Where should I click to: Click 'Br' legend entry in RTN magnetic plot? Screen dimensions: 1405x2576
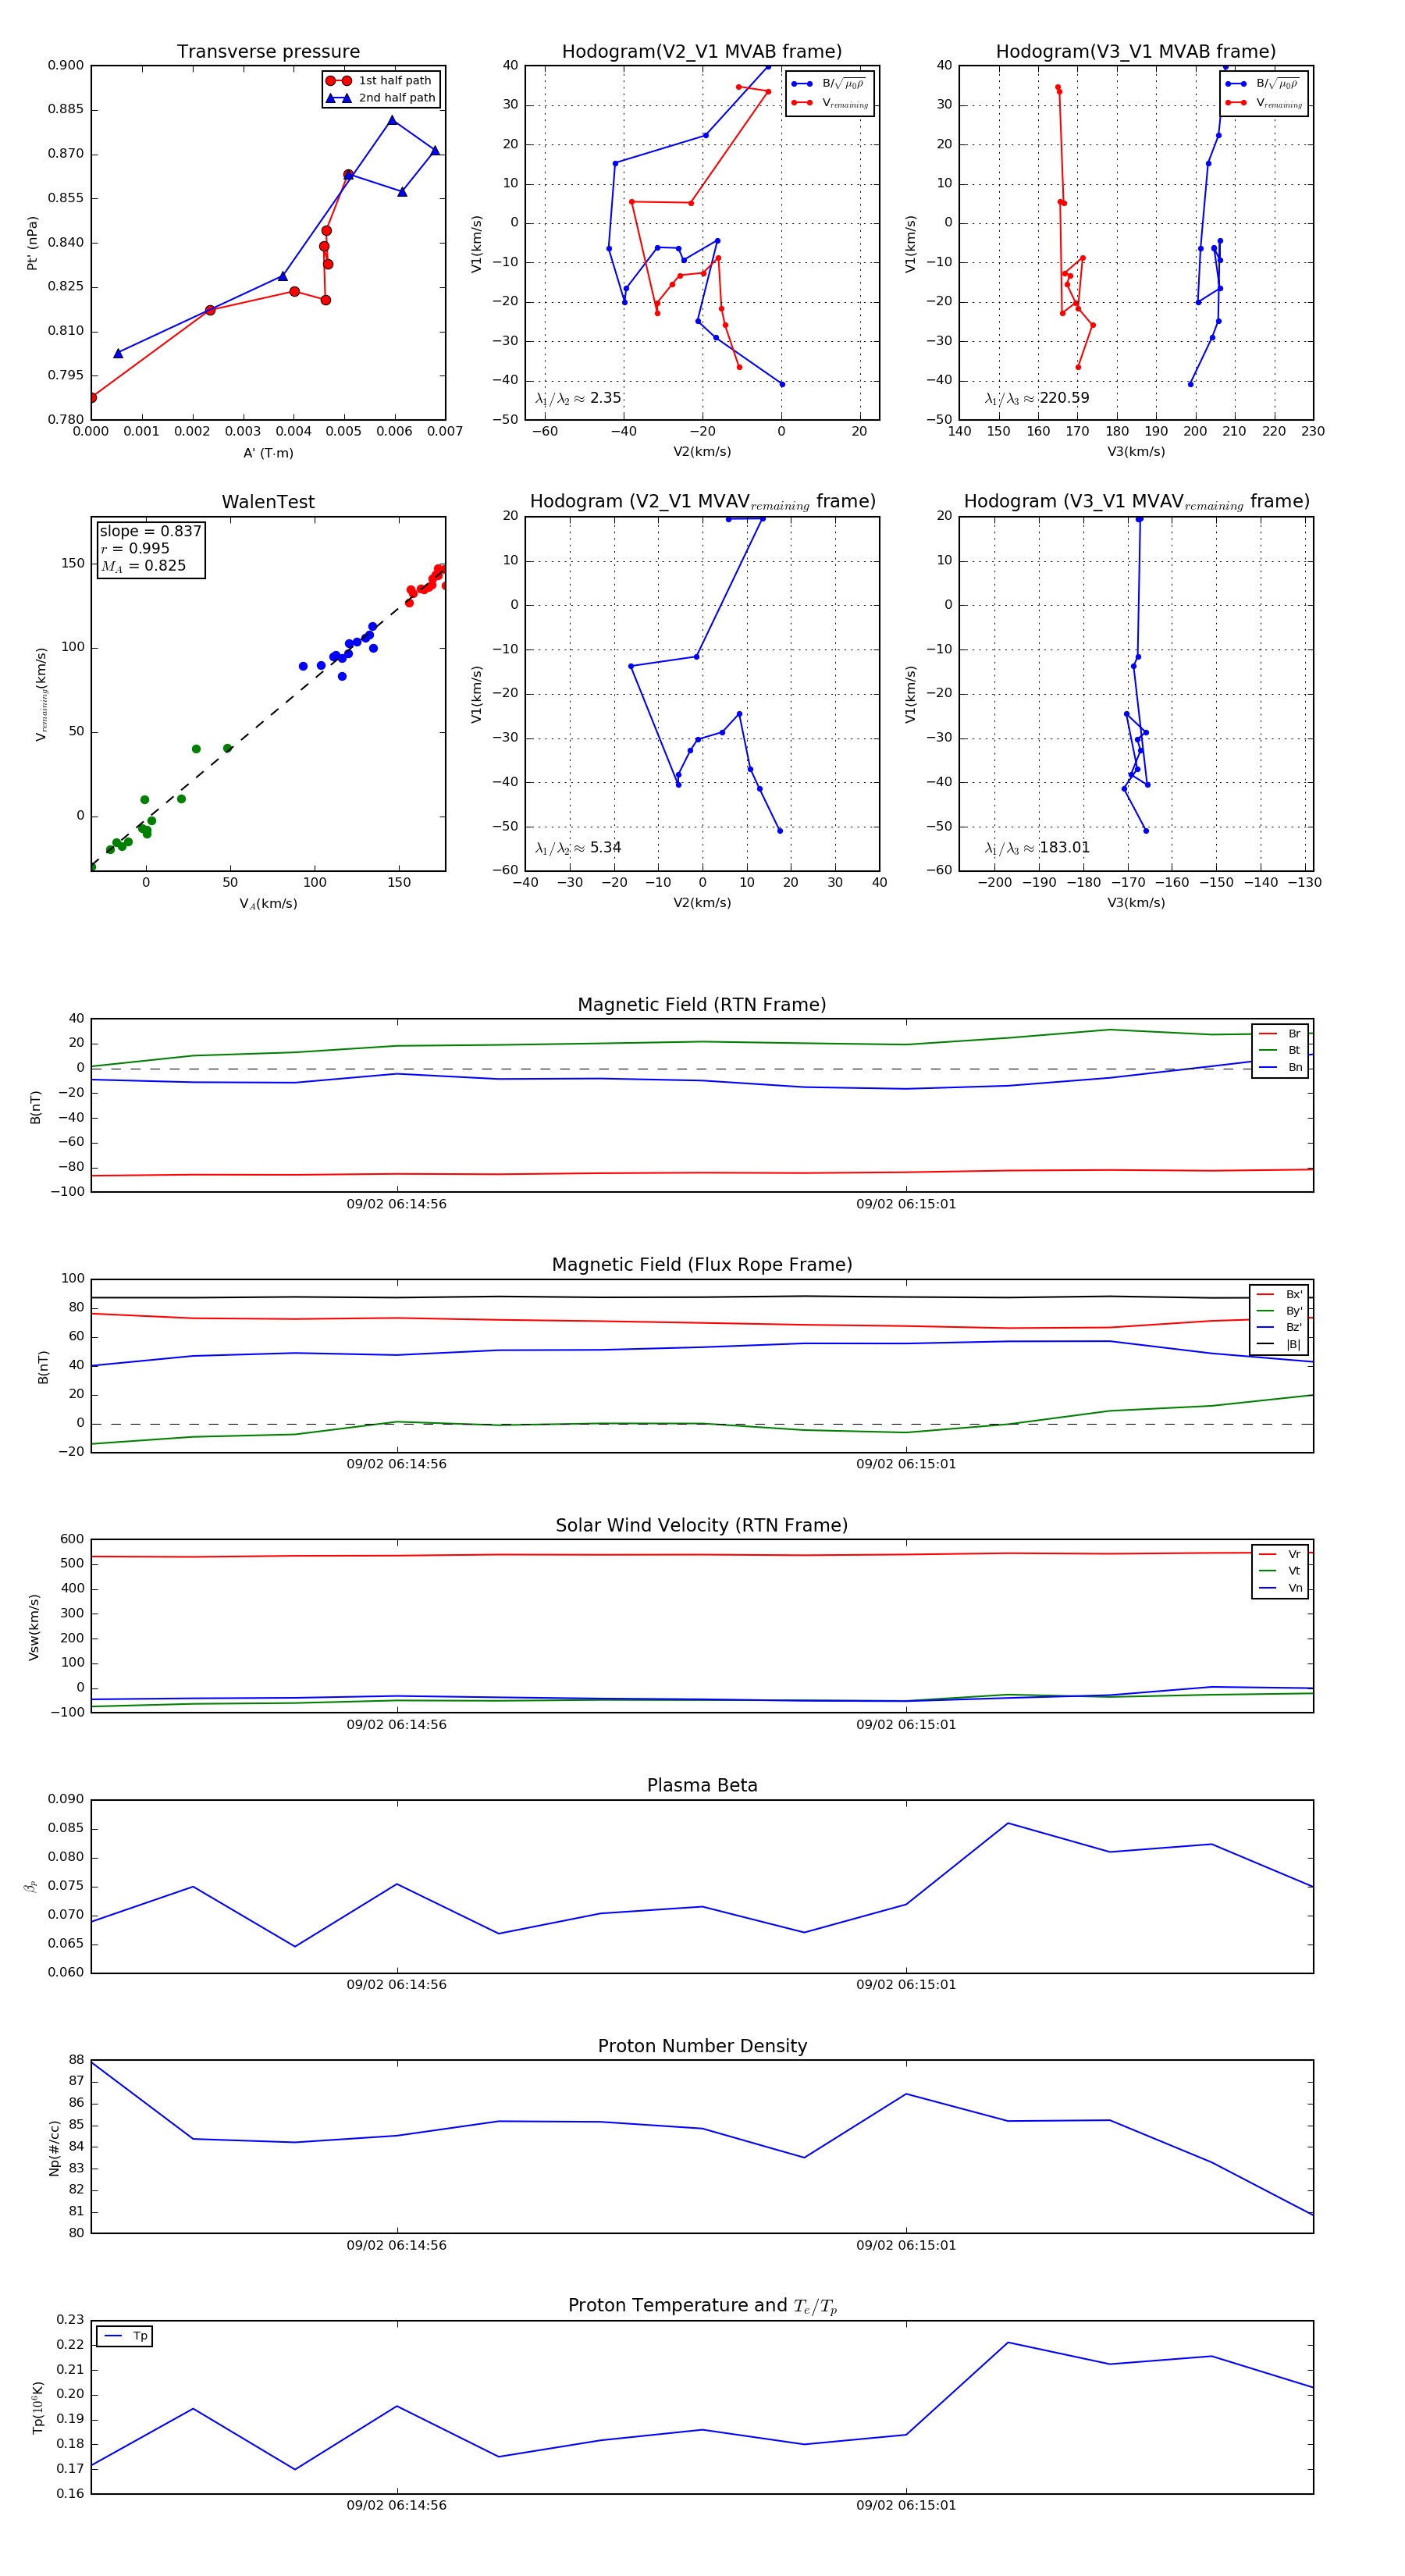[1280, 1034]
